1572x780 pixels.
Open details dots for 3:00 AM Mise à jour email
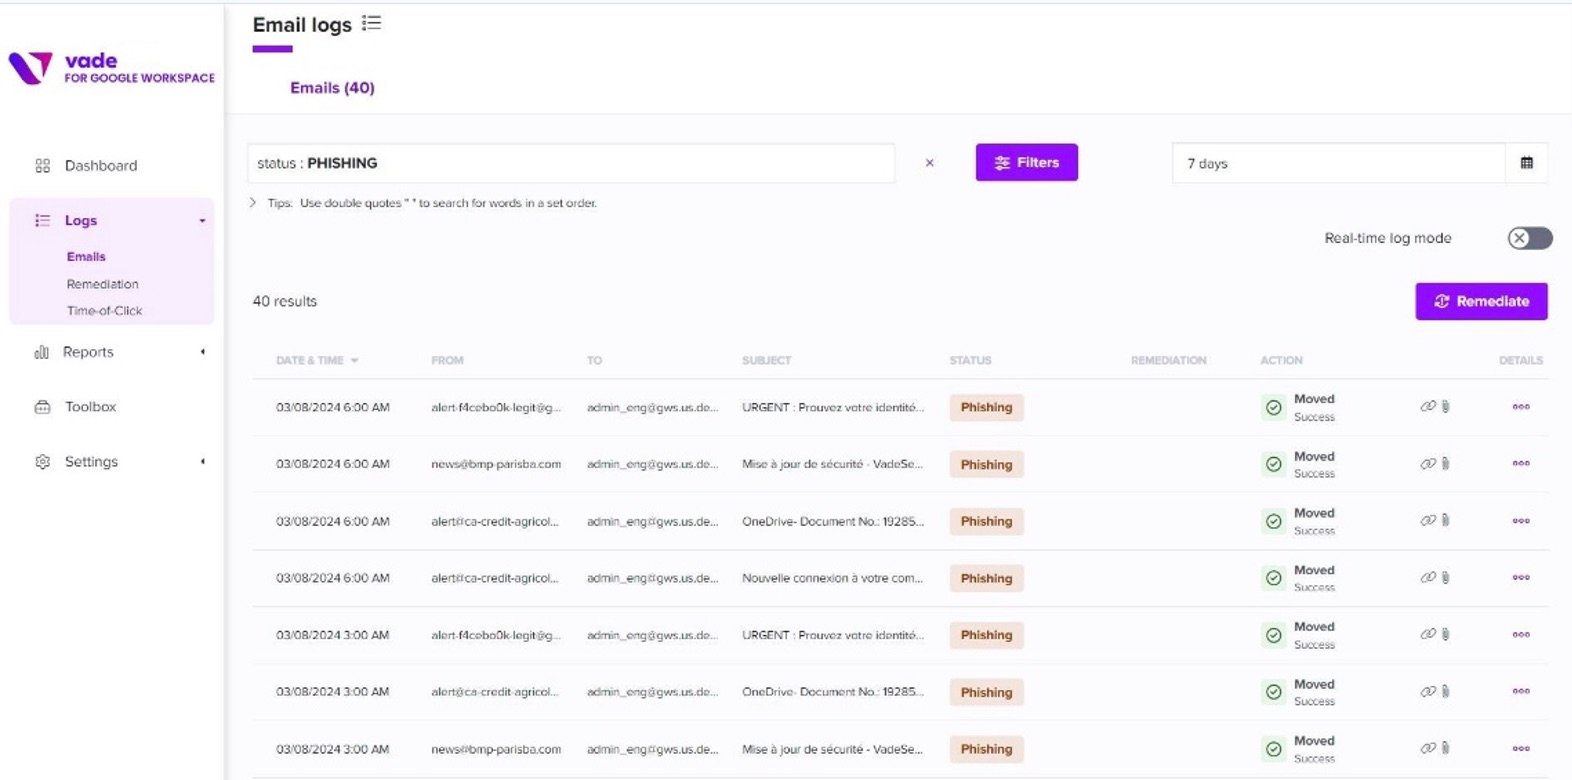tap(1521, 749)
